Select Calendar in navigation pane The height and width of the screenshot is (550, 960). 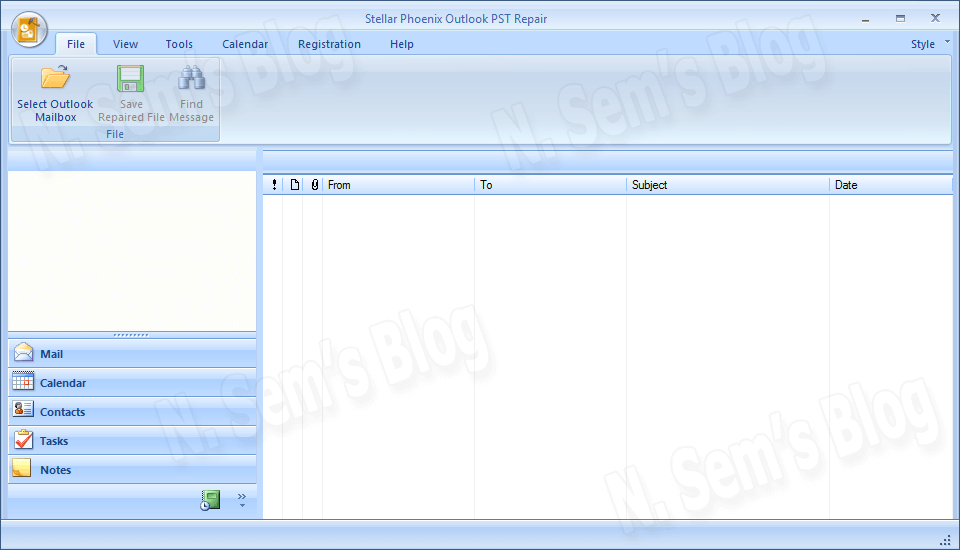click(132, 383)
